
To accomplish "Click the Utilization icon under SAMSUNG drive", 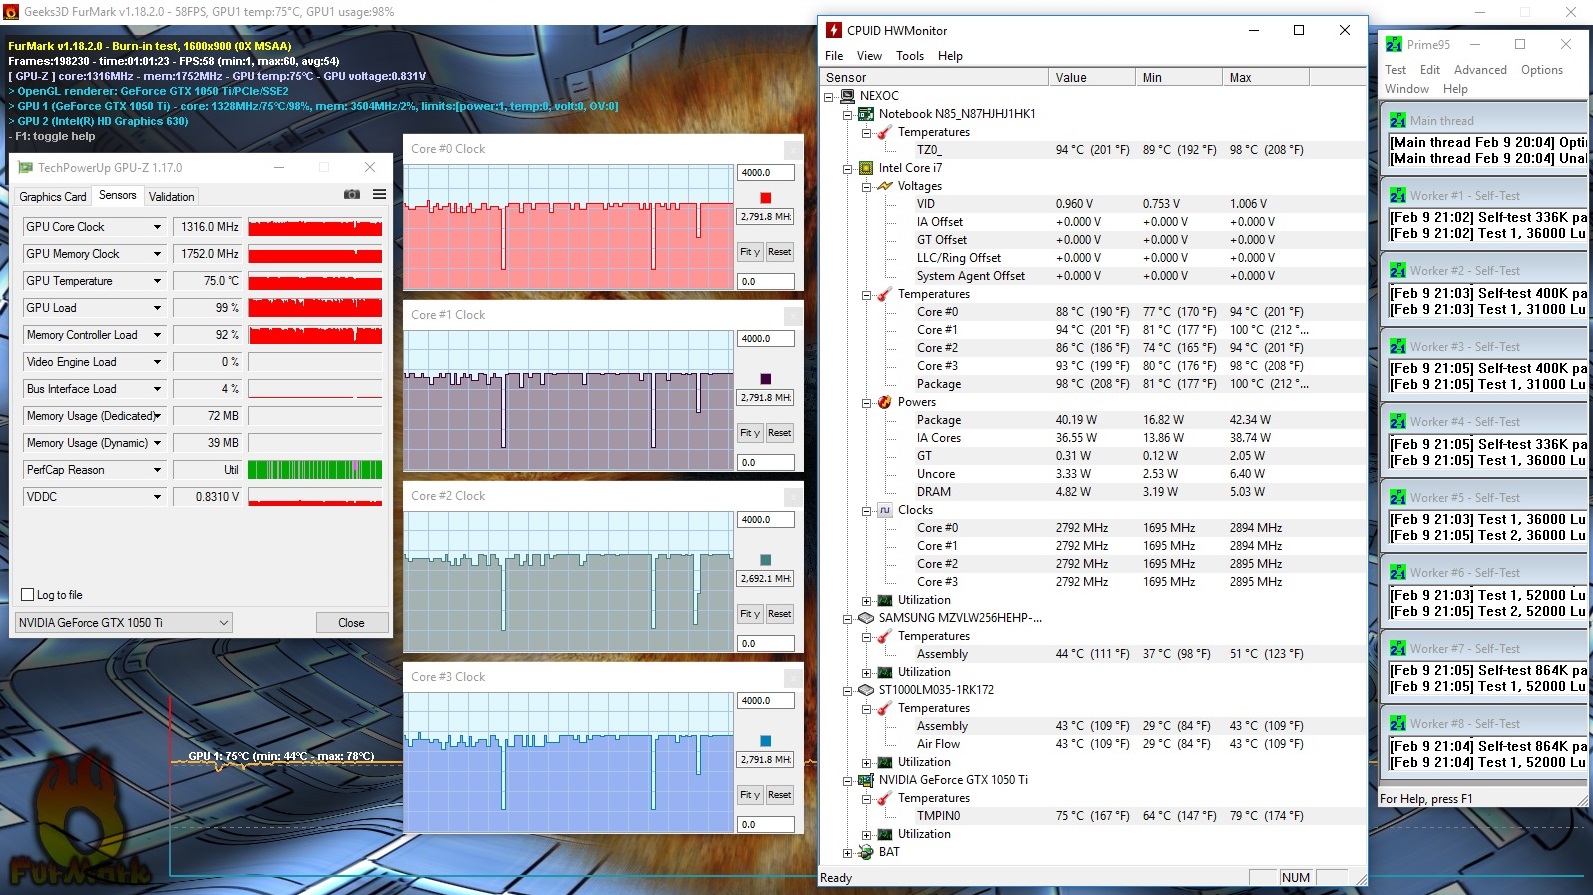I will (885, 672).
